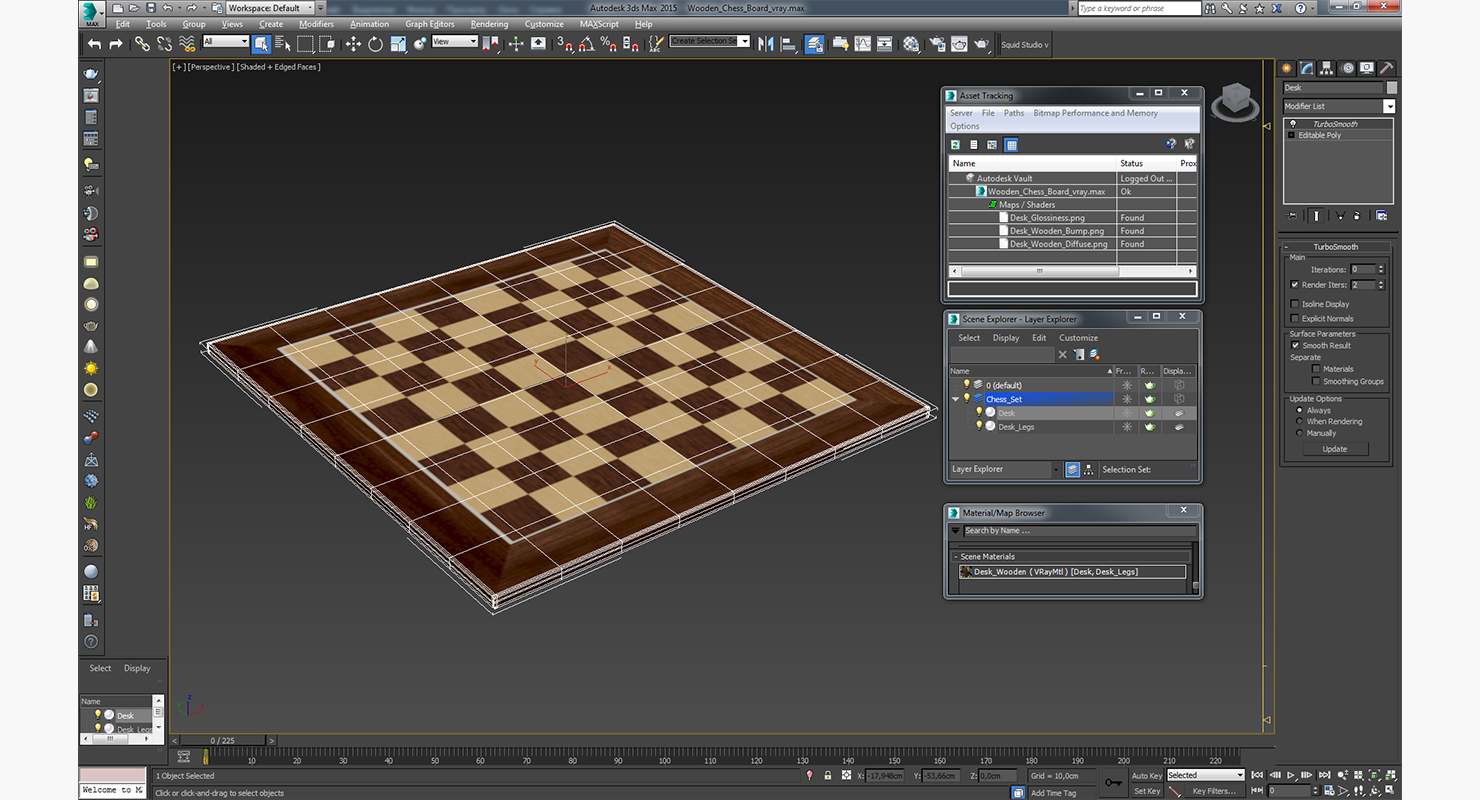
Task: Toggle Render Iters checkbox
Action: click(x=1295, y=285)
